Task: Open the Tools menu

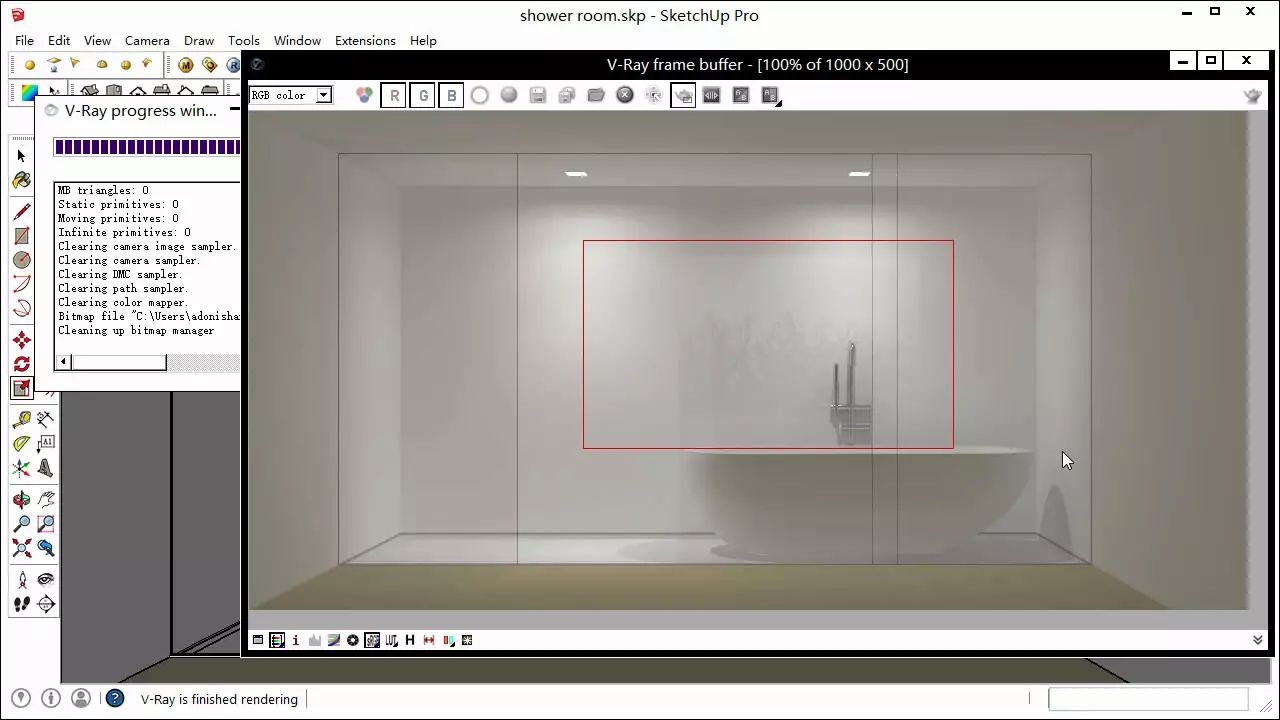Action: [x=243, y=40]
